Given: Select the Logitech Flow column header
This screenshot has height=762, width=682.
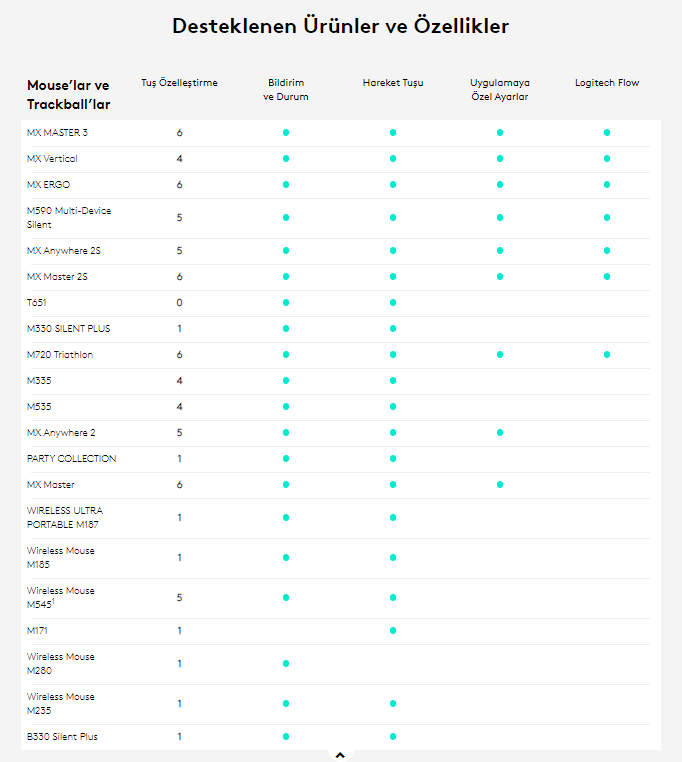Looking at the screenshot, I should pos(607,83).
